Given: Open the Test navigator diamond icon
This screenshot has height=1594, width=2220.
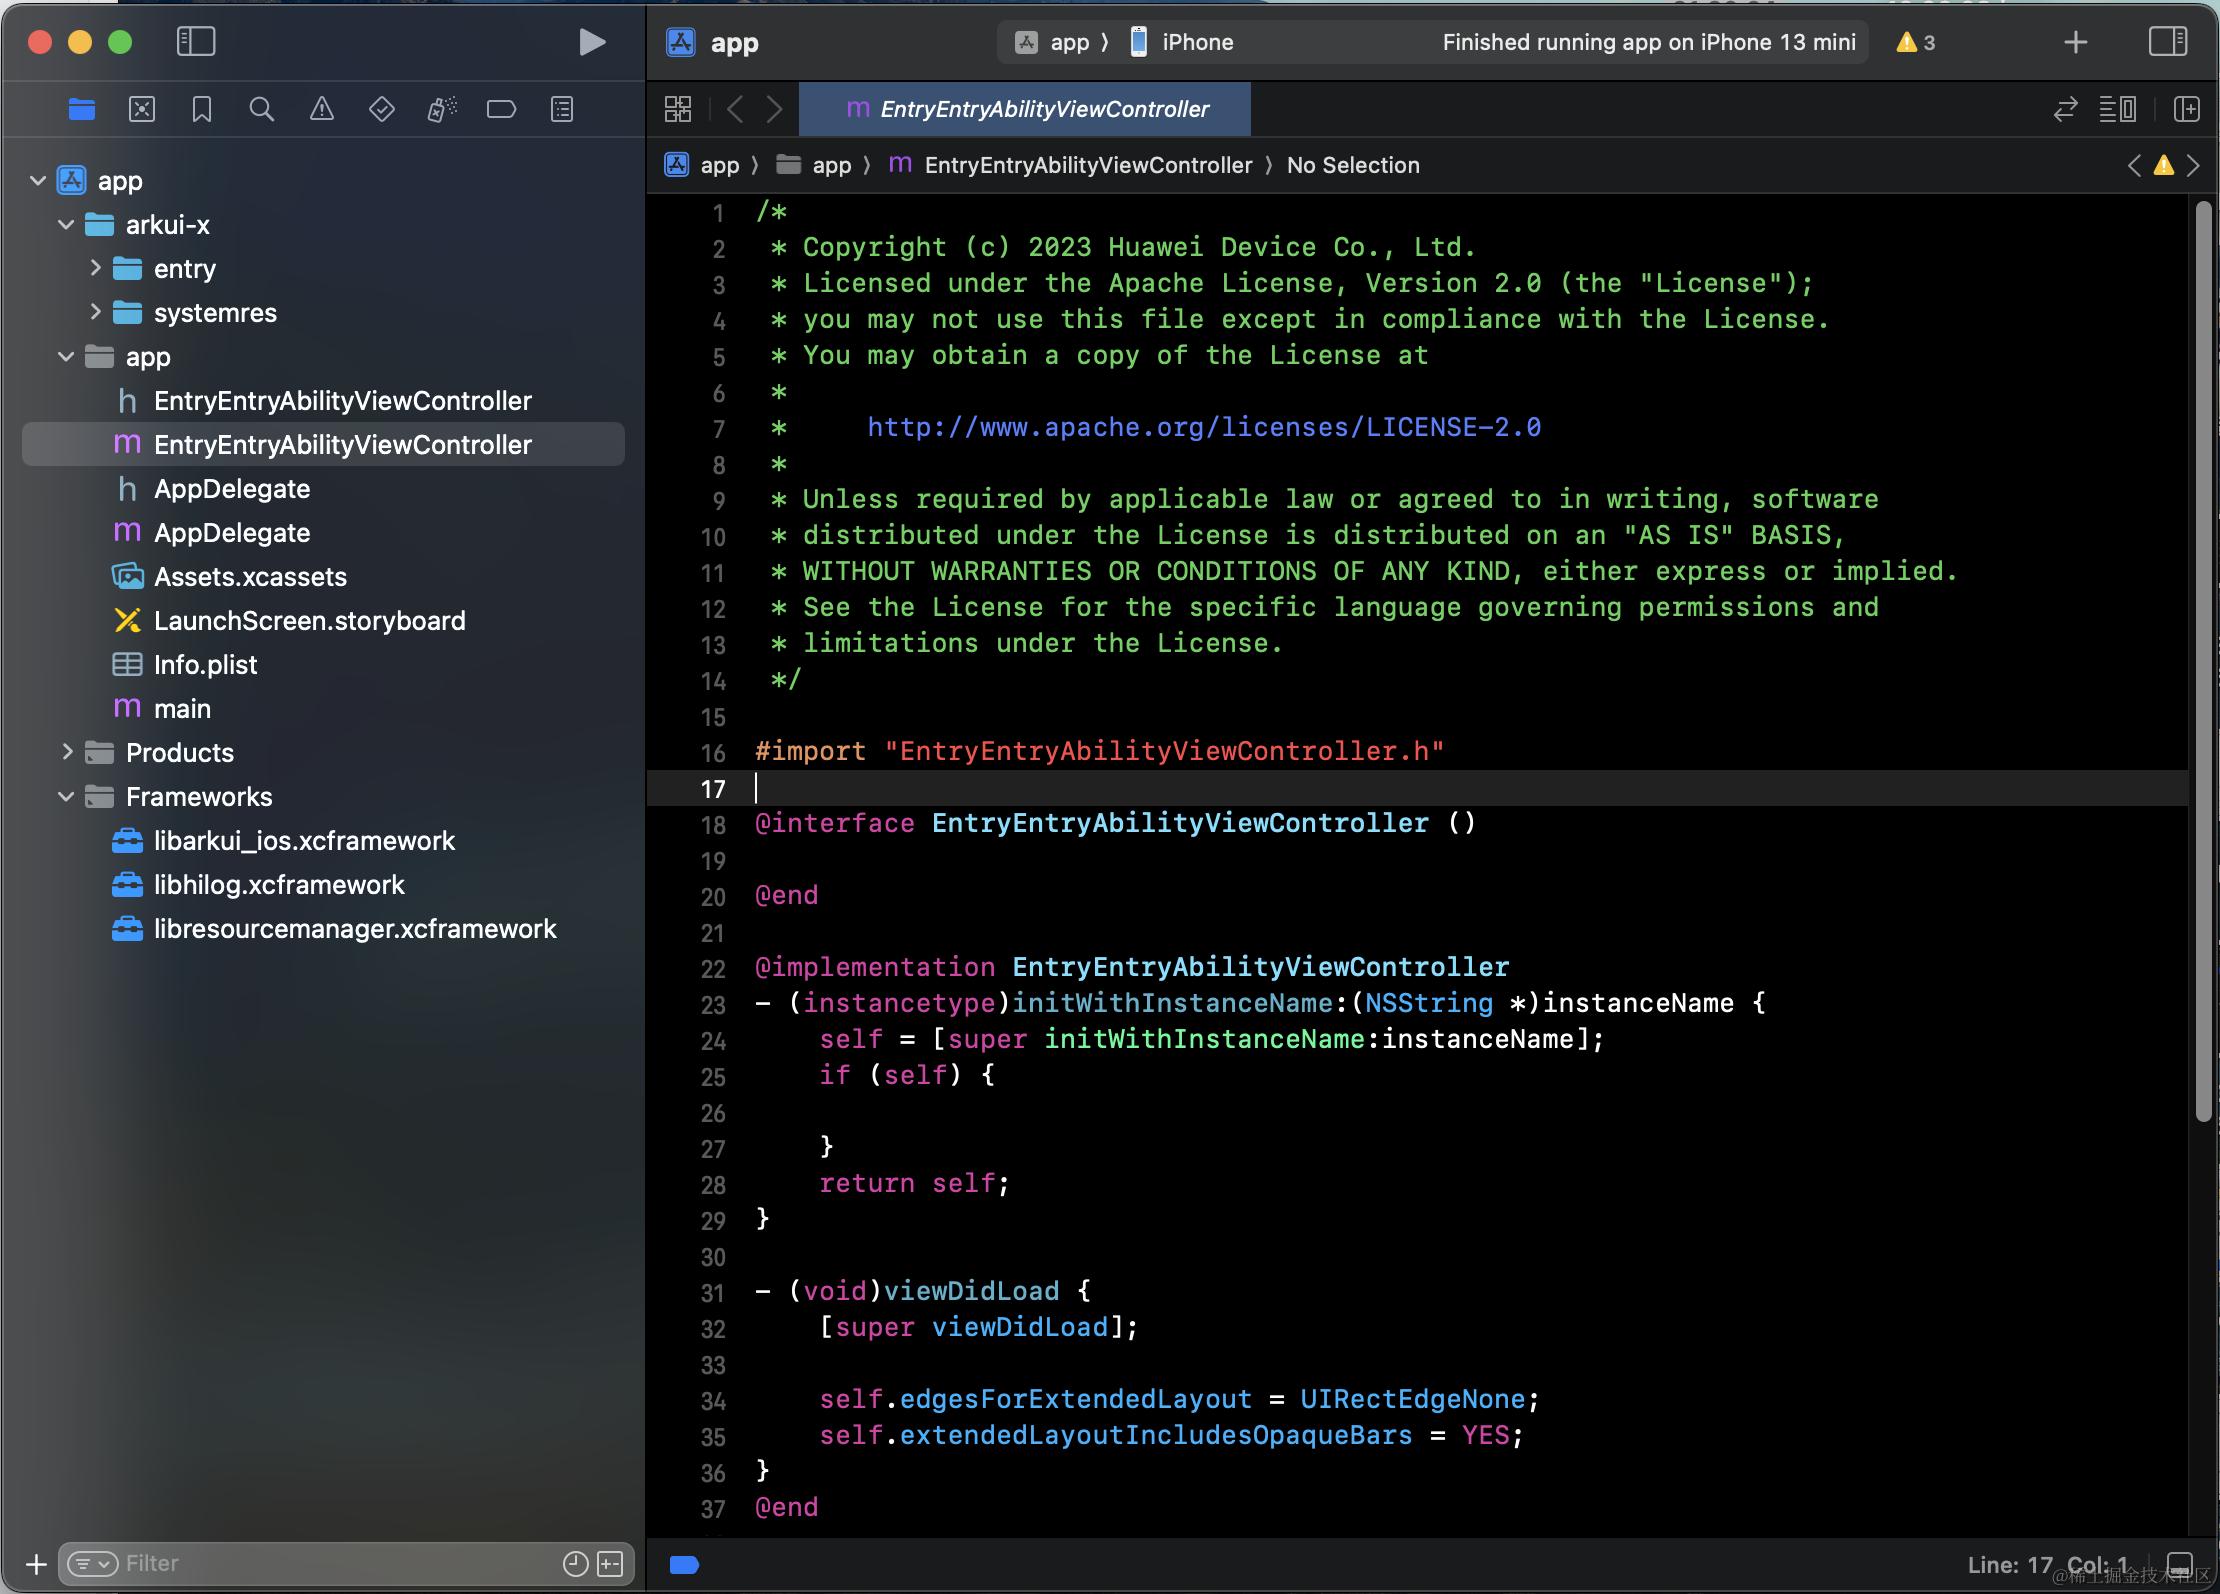Looking at the screenshot, I should pos(382,109).
